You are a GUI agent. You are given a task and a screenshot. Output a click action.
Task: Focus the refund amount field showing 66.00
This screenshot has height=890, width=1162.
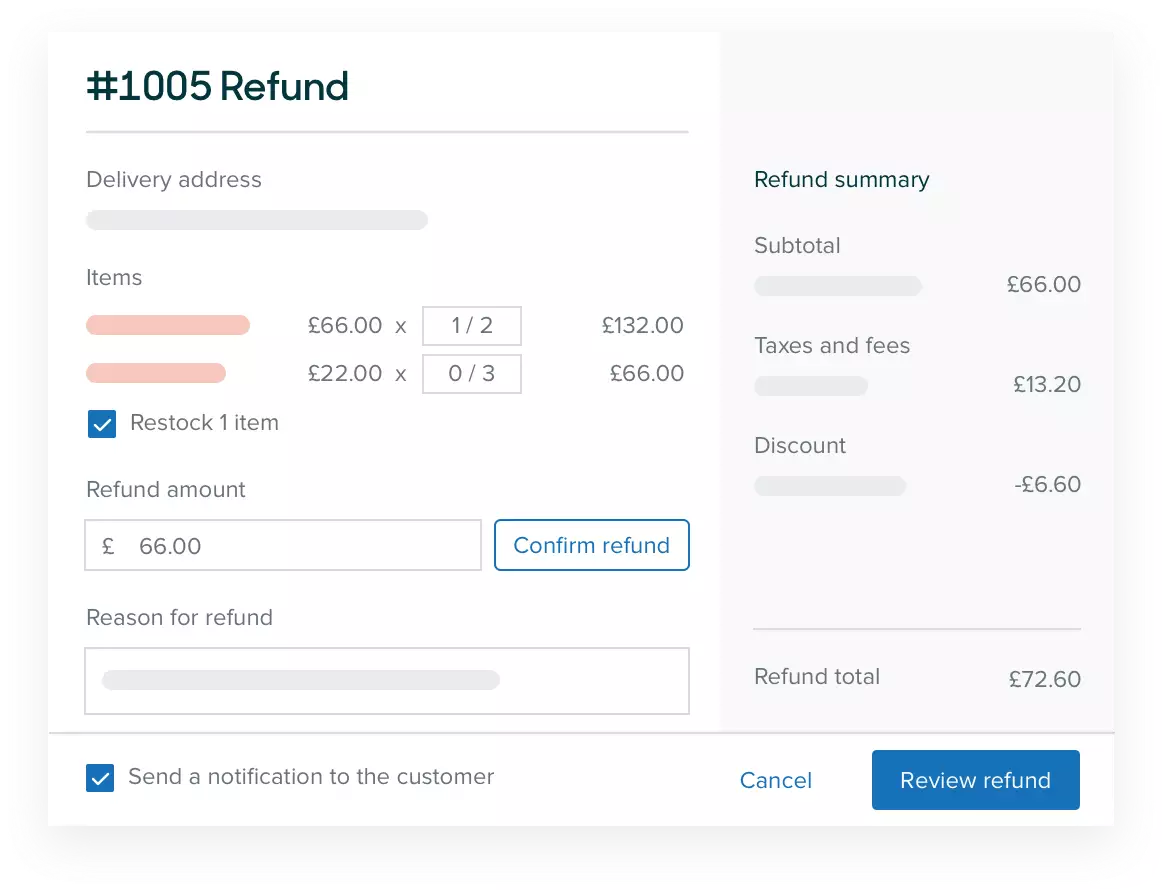283,545
